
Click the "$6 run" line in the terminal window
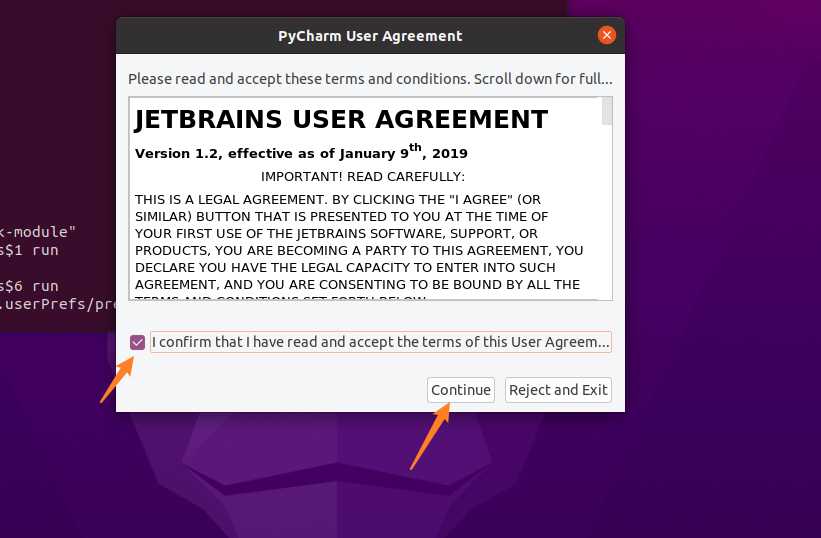click(29, 286)
